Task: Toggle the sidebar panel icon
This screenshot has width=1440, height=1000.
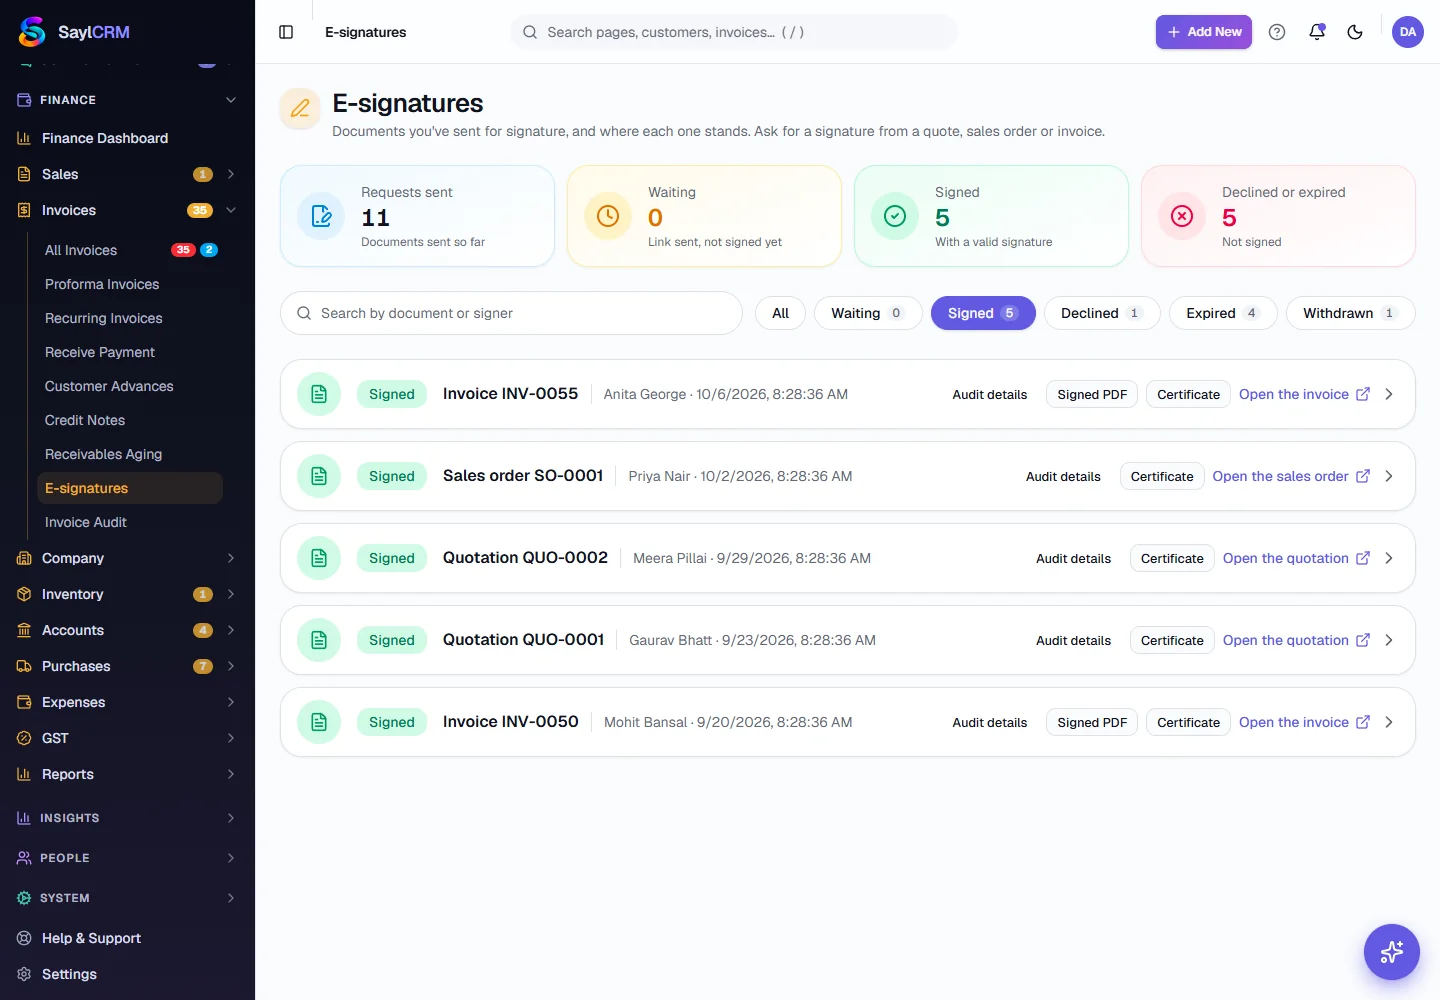Action: click(x=286, y=32)
